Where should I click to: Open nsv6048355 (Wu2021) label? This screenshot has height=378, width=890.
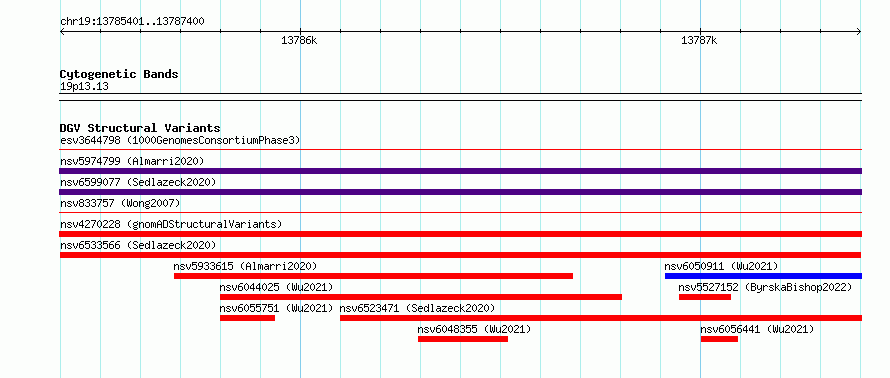(x=475, y=329)
